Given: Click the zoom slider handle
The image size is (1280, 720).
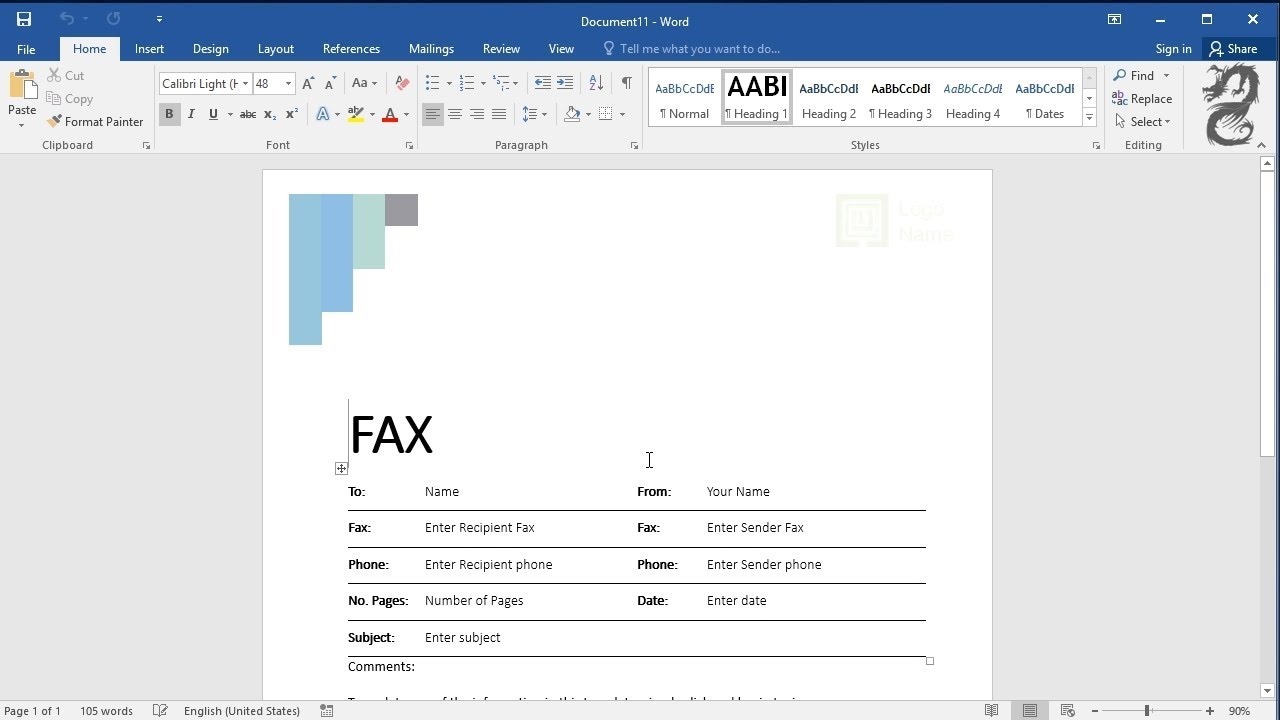Looking at the screenshot, I should 1147,711.
